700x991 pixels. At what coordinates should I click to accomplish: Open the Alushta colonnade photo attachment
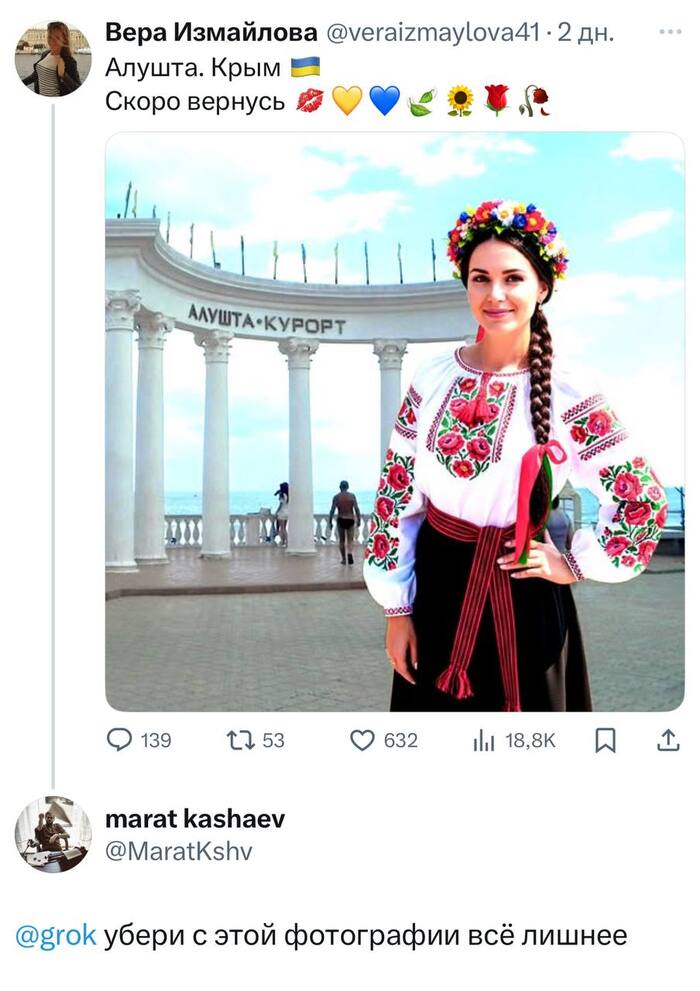click(395, 422)
